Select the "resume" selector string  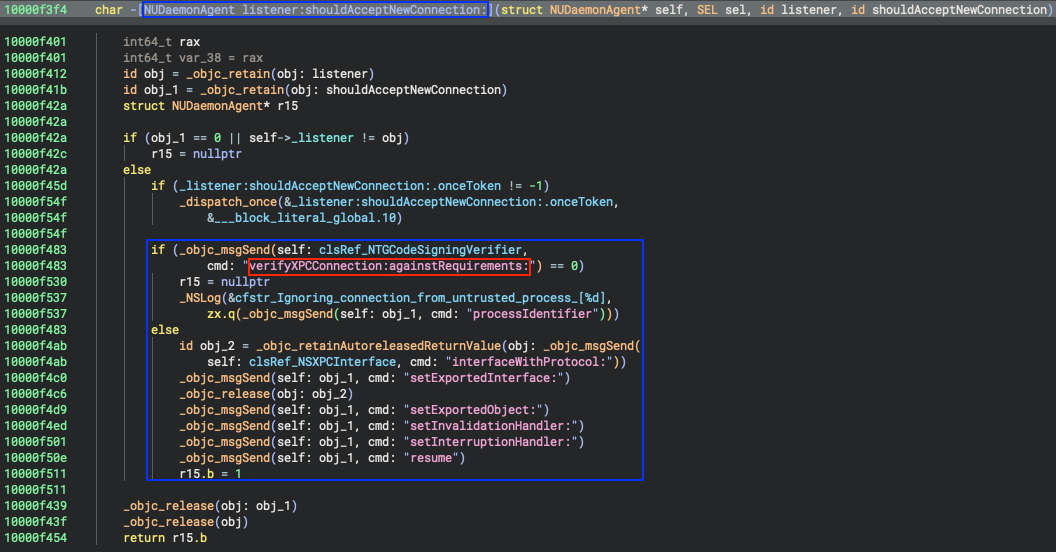coord(433,458)
